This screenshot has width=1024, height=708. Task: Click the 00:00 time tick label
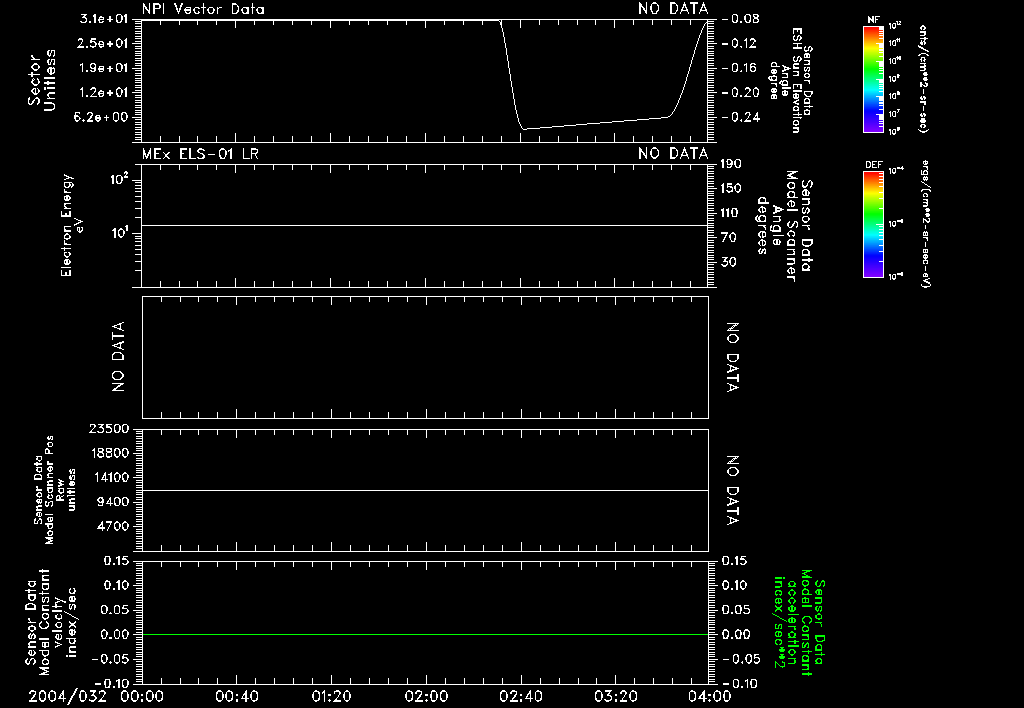pyautogui.click(x=141, y=696)
